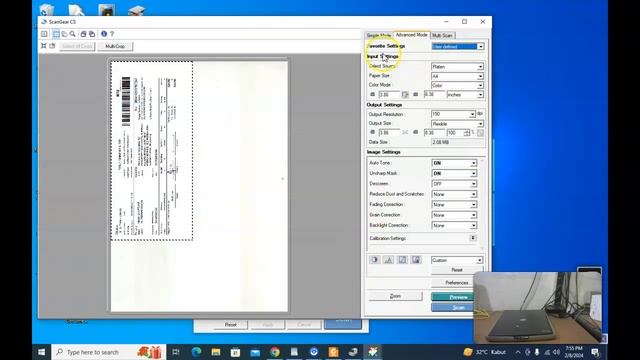Click the rotate right toolbar icon
Image resolution: width=640 pixels, height=360 pixels.
point(92,34)
